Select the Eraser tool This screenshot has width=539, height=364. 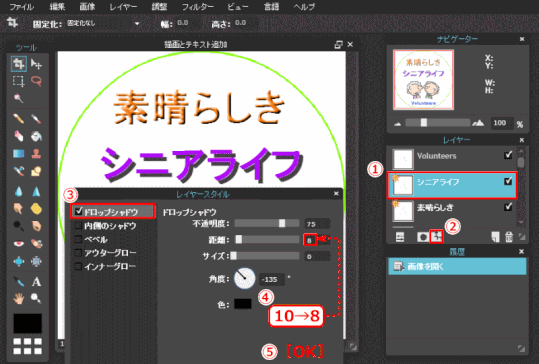point(18,136)
